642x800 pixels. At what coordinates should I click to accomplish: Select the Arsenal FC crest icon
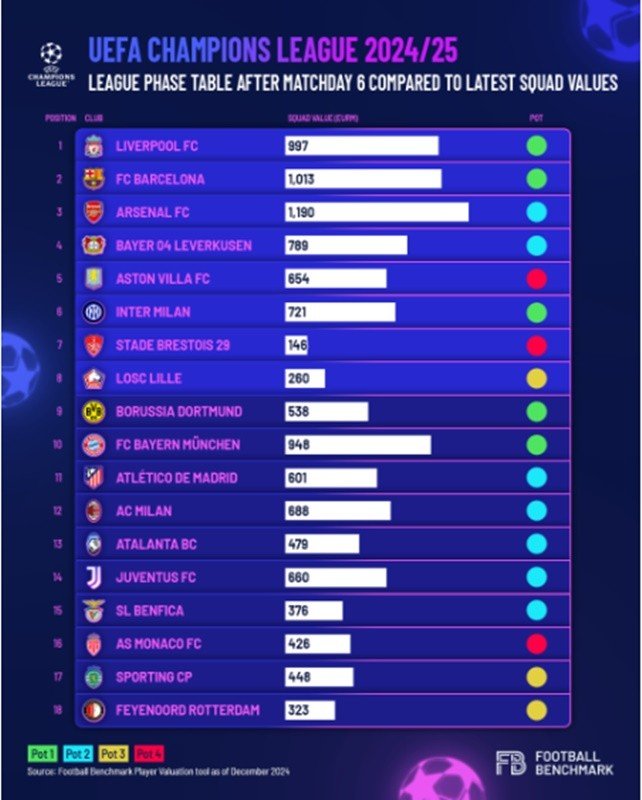[x=94, y=212]
